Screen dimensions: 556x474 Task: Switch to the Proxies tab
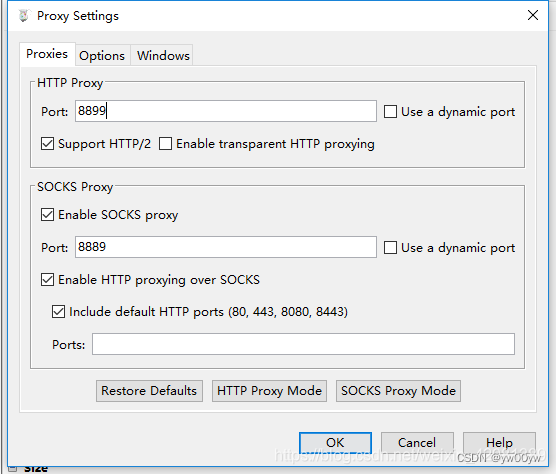47,54
